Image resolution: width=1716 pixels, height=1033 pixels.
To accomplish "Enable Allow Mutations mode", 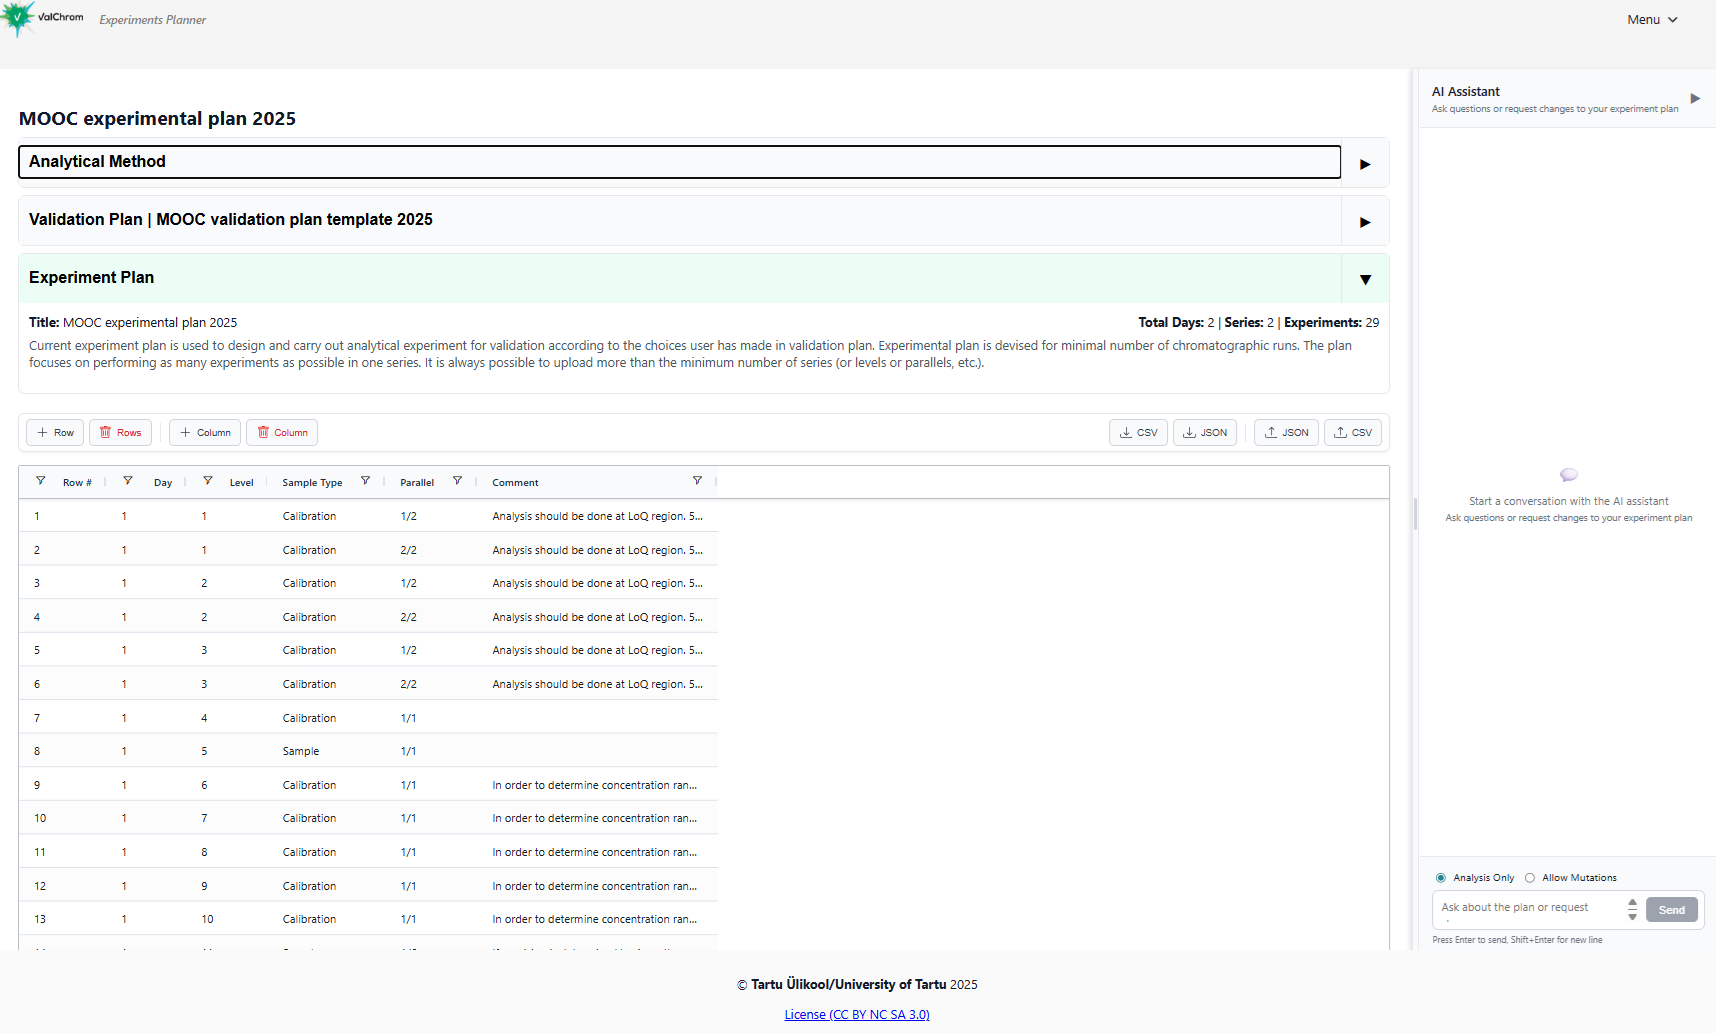I will coord(1529,877).
